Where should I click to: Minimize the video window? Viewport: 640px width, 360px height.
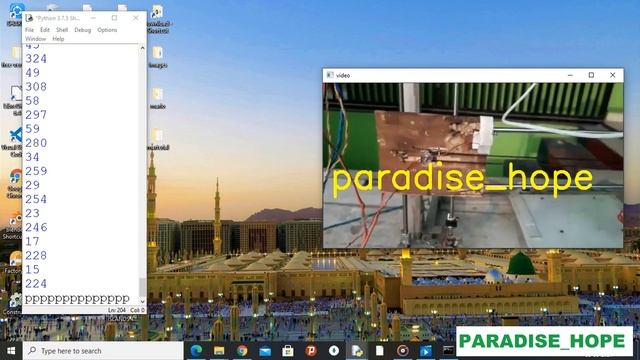[x=570, y=75]
